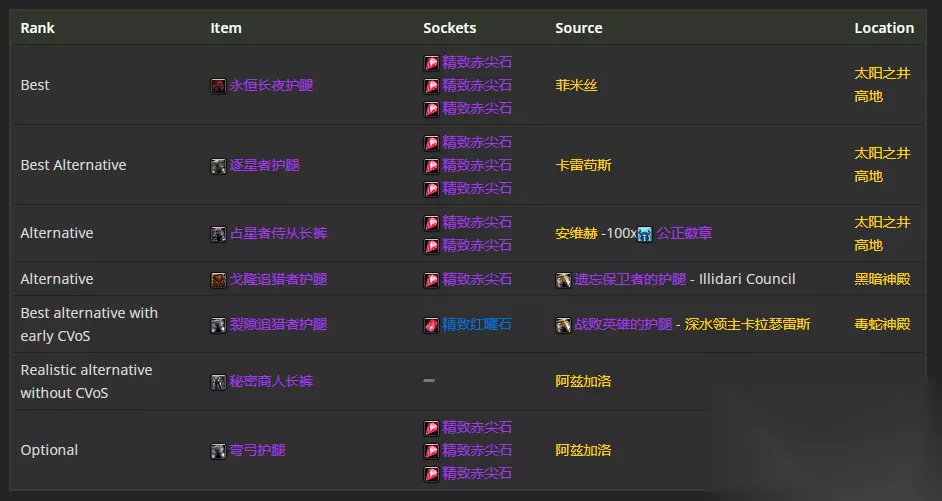Screen dimensions: 942x501
Task: Open the 逐星者护腿 item link
Action: coord(265,166)
